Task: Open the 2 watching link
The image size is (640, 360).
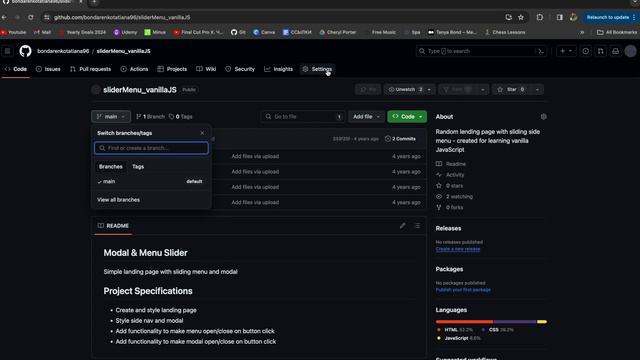Action: click(454, 197)
